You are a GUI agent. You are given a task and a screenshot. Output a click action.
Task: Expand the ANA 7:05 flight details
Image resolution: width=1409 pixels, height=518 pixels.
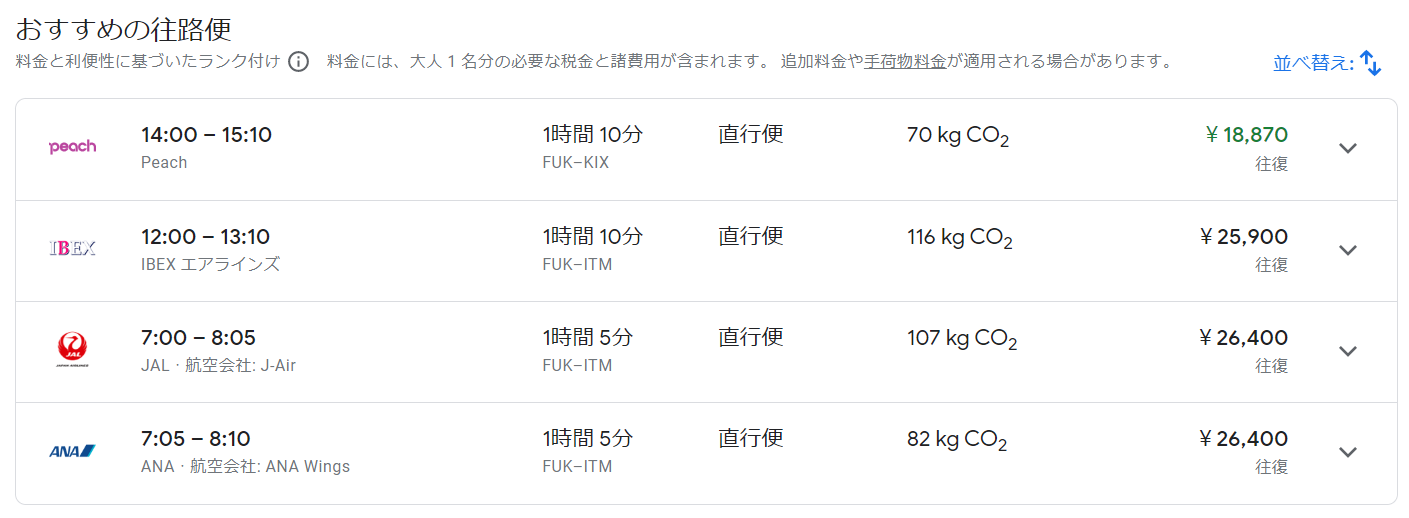(x=1348, y=452)
